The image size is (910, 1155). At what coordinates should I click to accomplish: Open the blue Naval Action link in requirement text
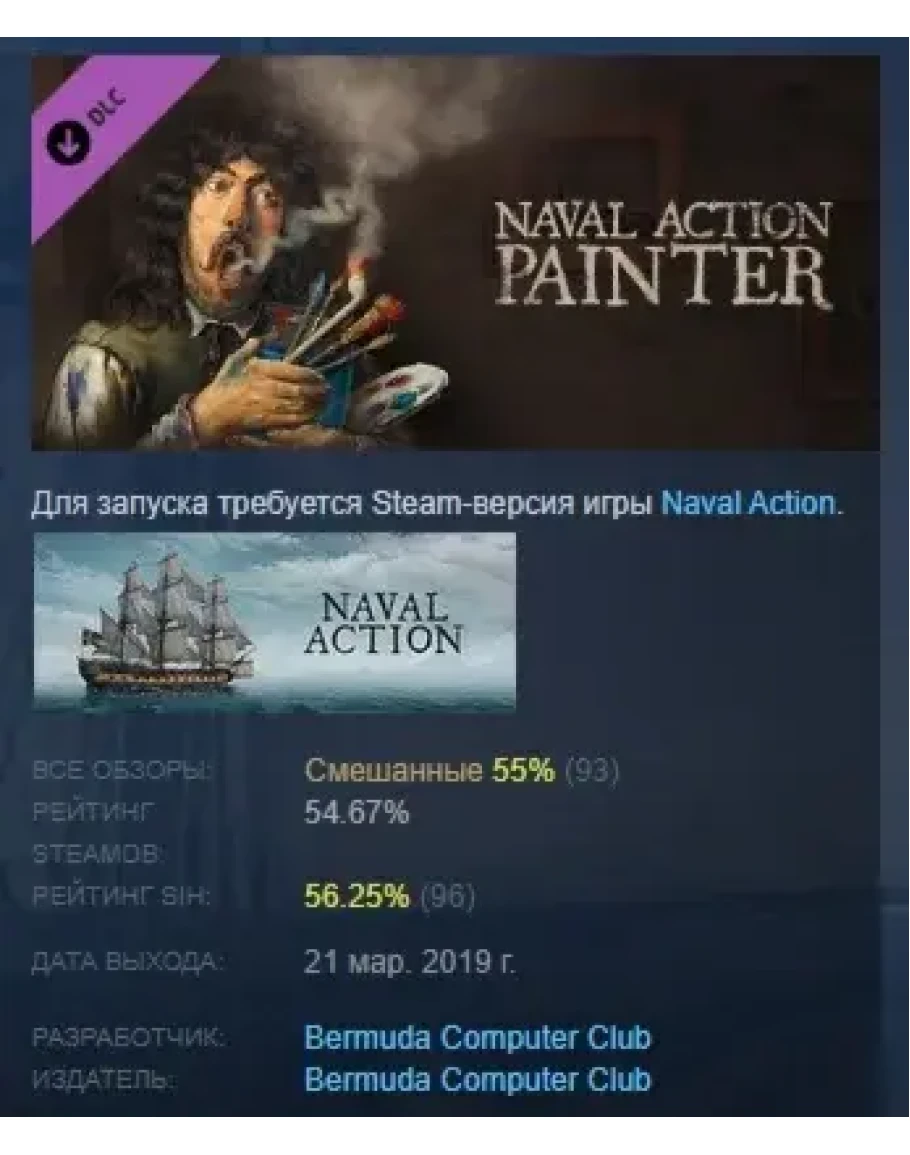pyautogui.click(x=748, y=504)
